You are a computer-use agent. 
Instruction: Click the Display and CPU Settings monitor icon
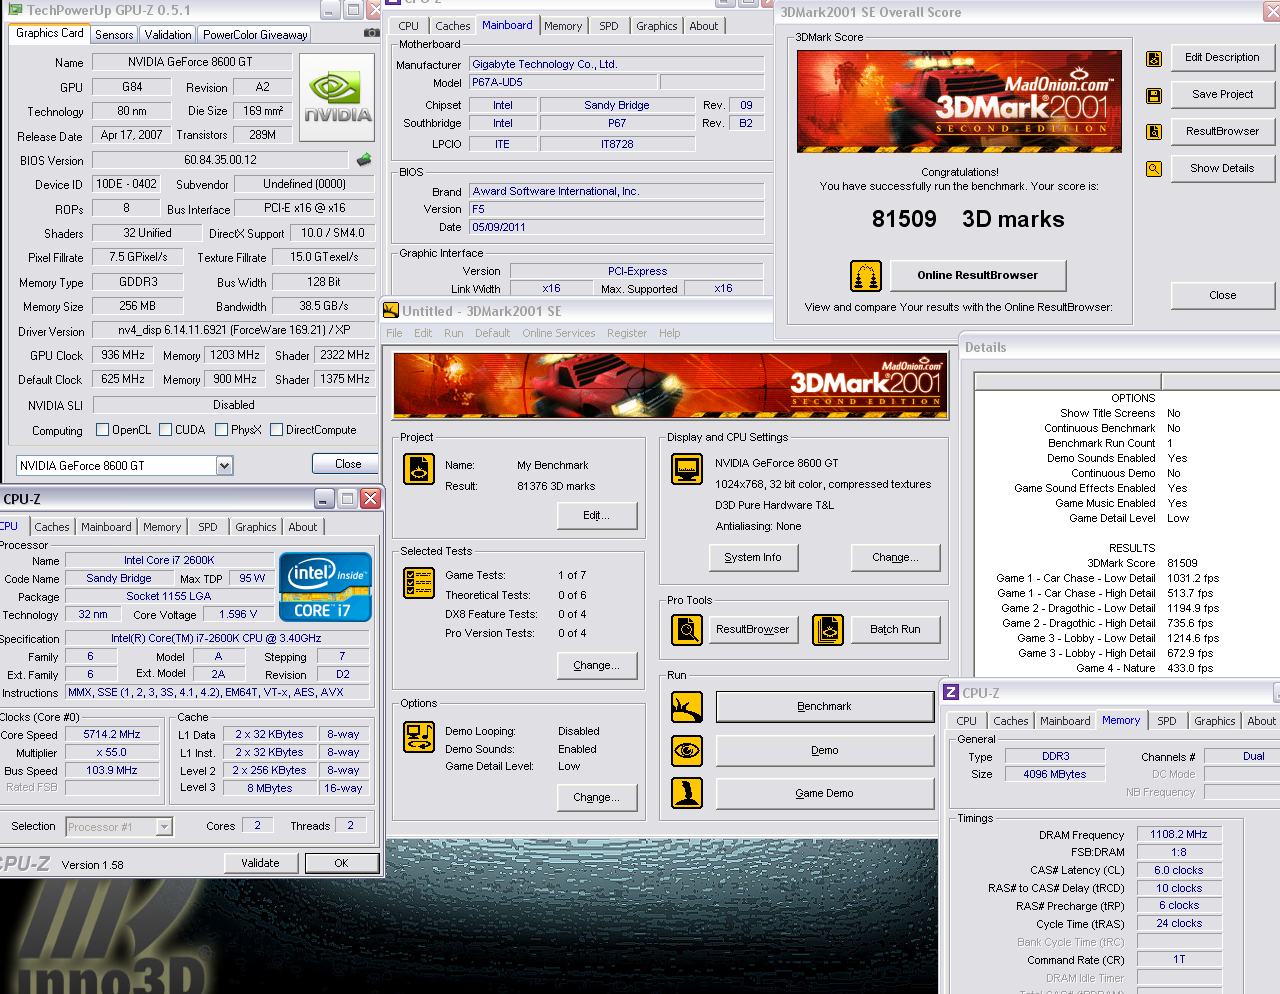pos(687,469)
